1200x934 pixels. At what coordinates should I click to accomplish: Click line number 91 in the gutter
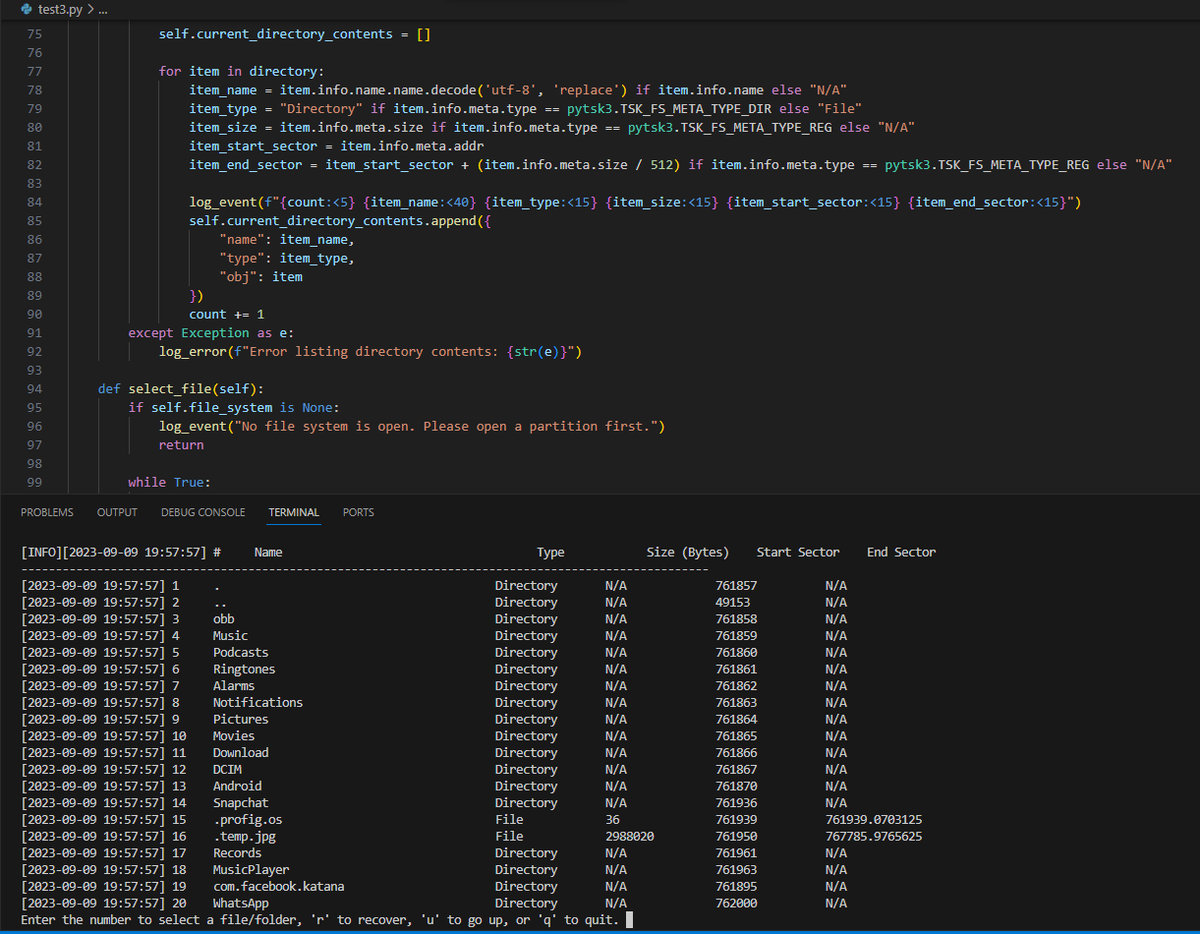(x=34, y=333)
